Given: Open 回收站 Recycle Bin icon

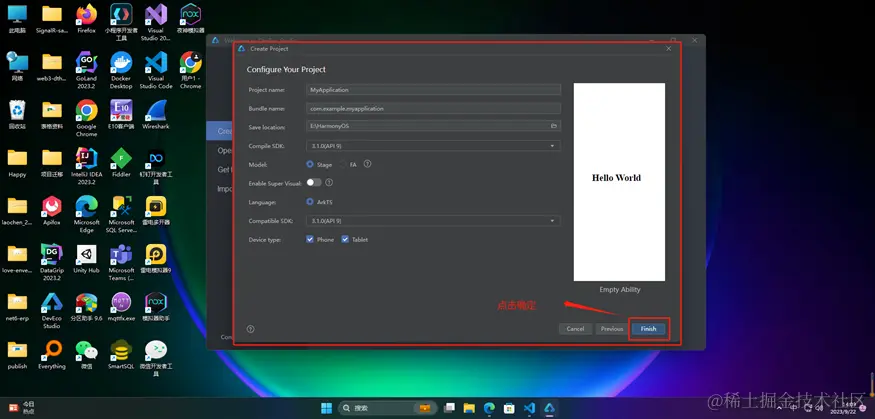Looking at the screenshot, I should 17,114.
